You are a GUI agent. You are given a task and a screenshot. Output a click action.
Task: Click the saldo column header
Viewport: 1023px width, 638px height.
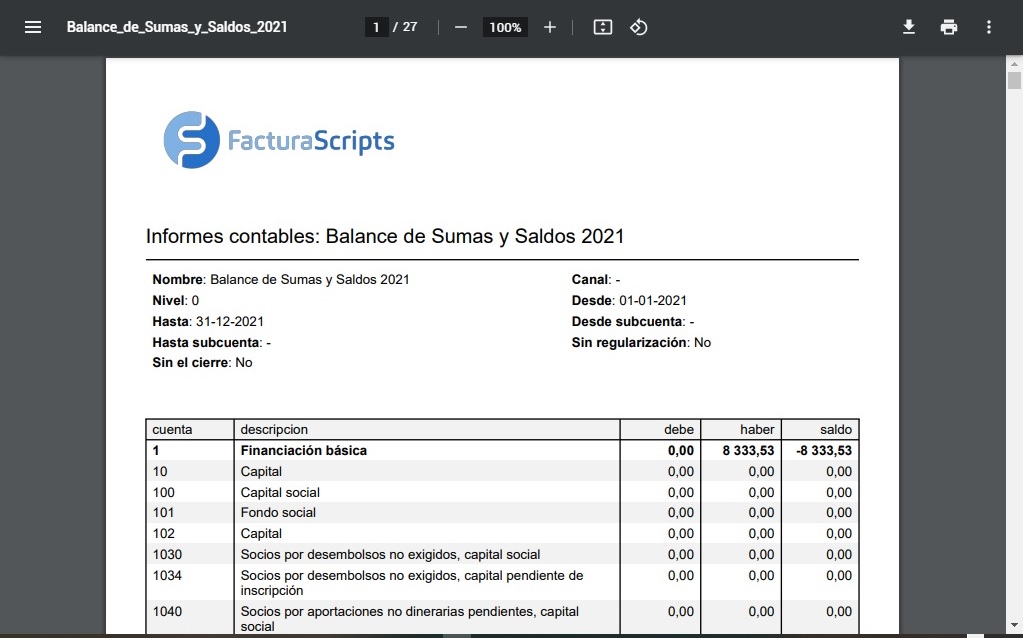pos(835,429)
